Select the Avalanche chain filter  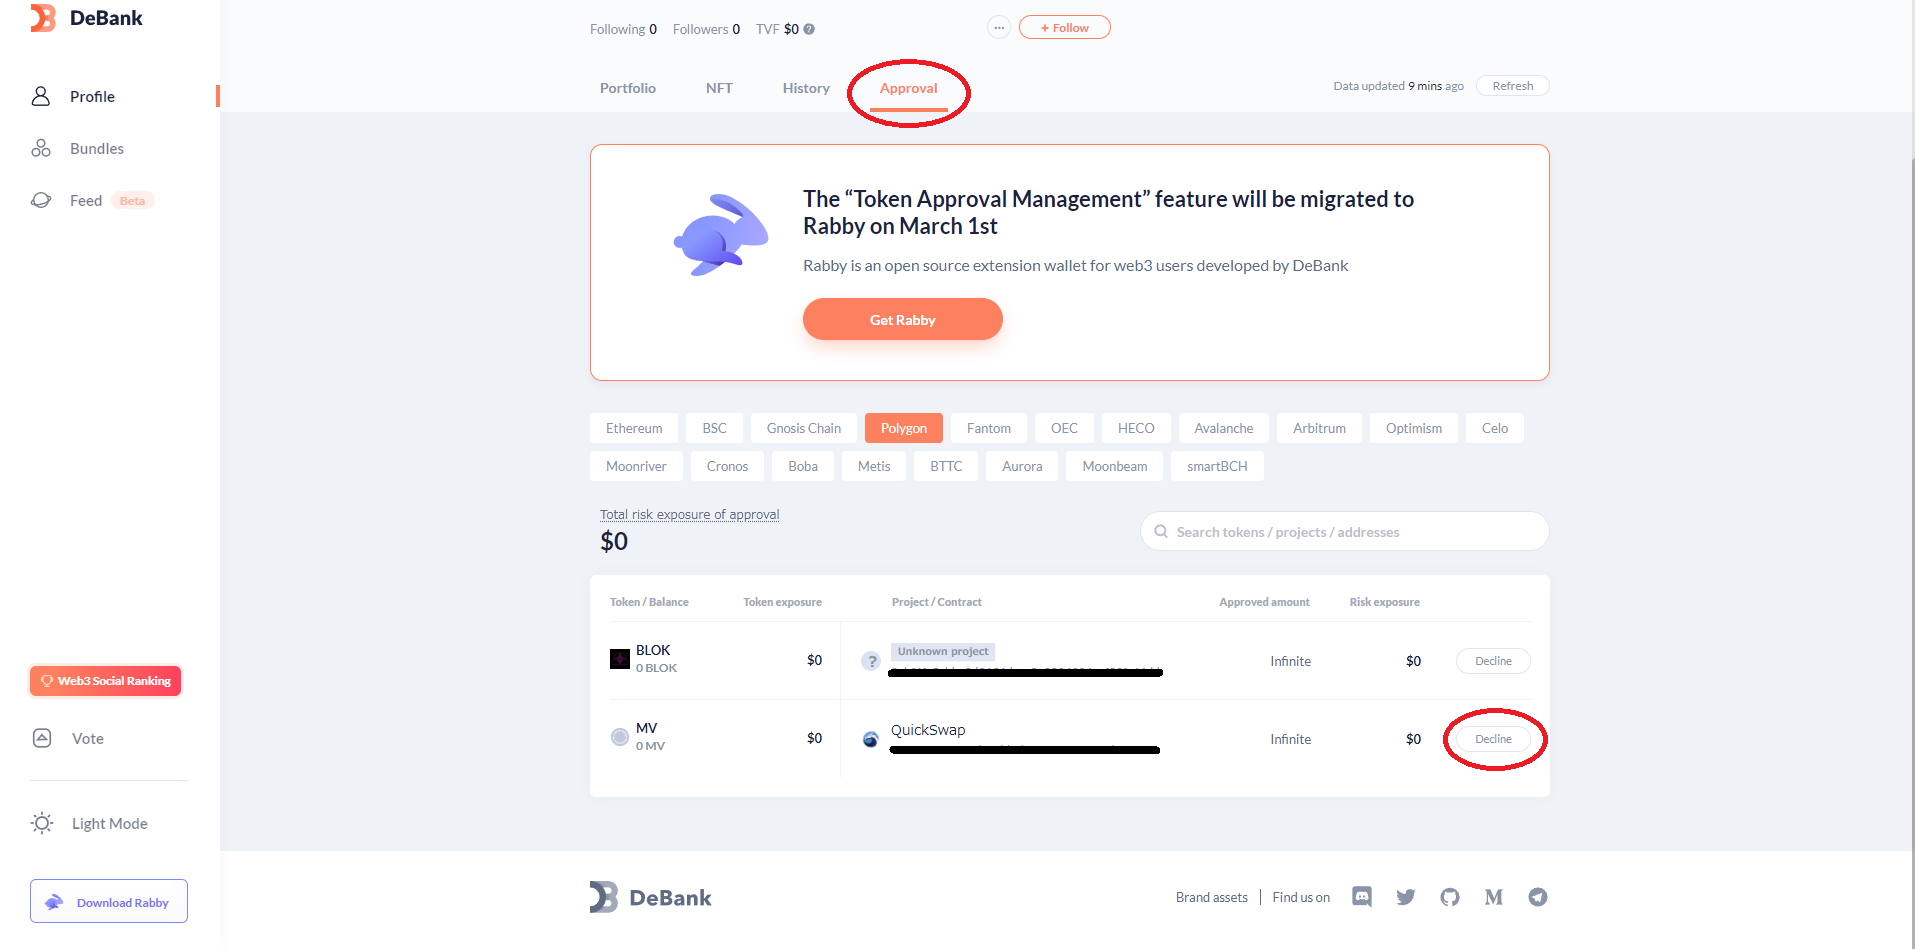(x=1224, y=428)
